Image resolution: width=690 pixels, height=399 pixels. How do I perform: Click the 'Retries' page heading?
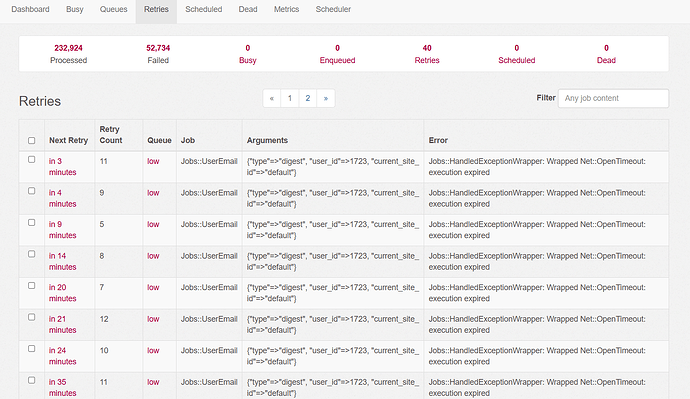pos(40,101)
